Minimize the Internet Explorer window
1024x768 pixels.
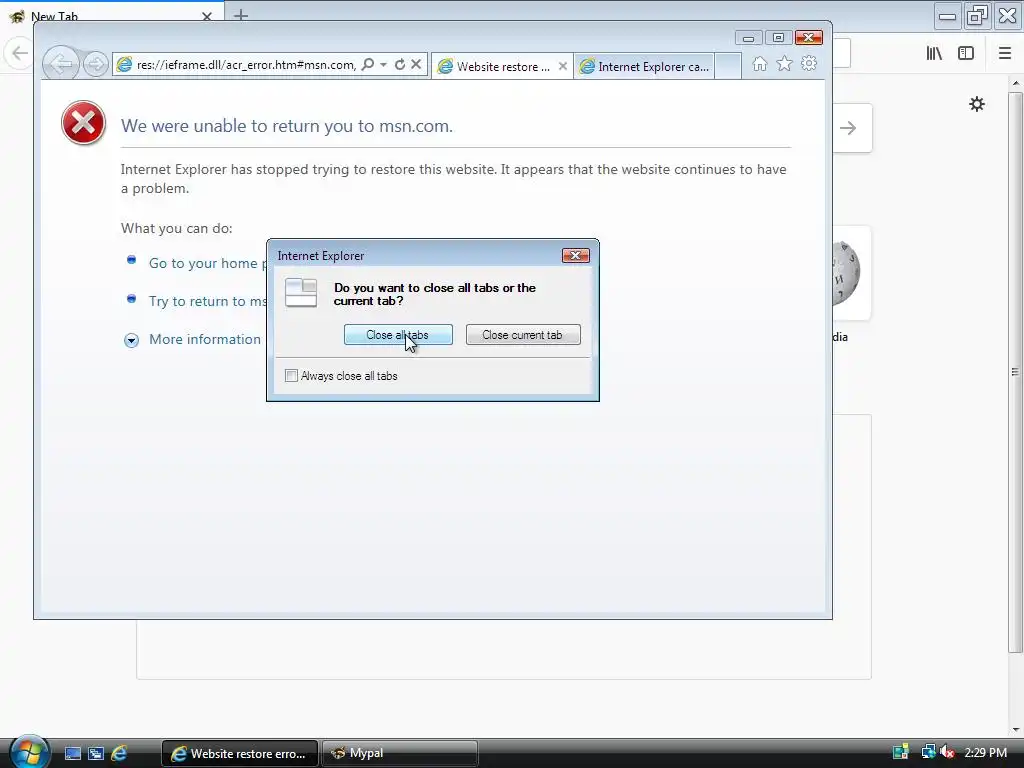[748, 38]
